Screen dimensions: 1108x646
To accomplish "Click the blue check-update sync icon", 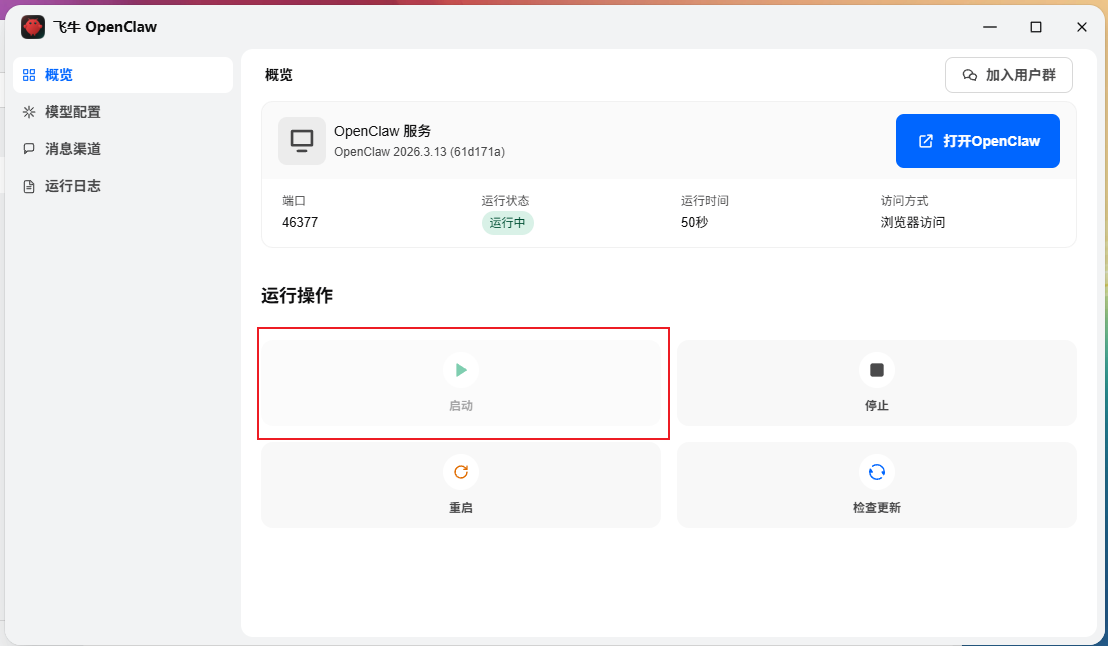I will (876, 471).
